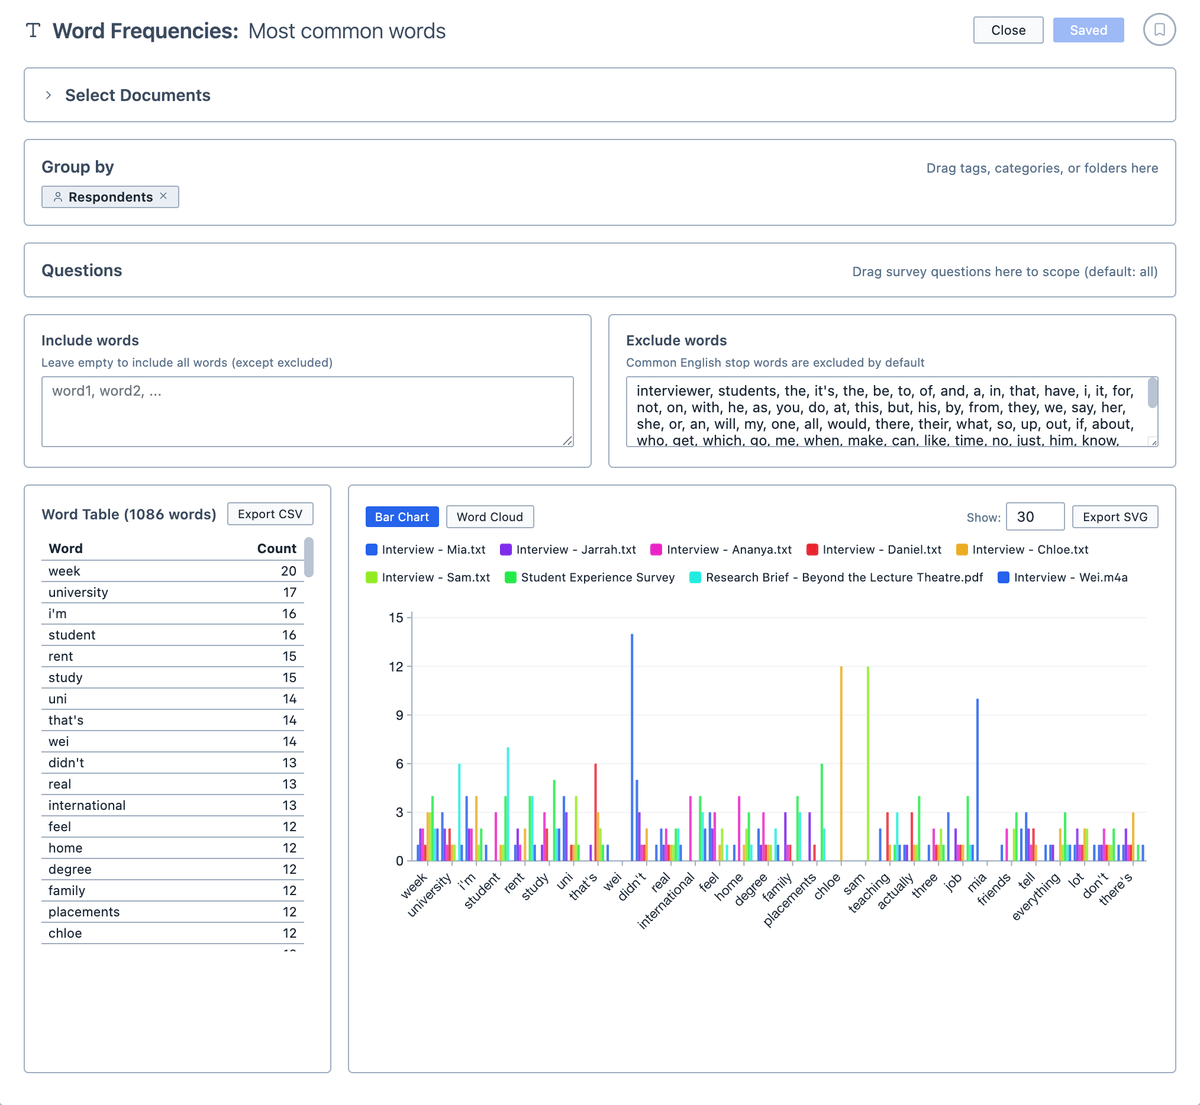
Task: Click the Word Frequencies text-tool icon
Action: pos(33,30)
